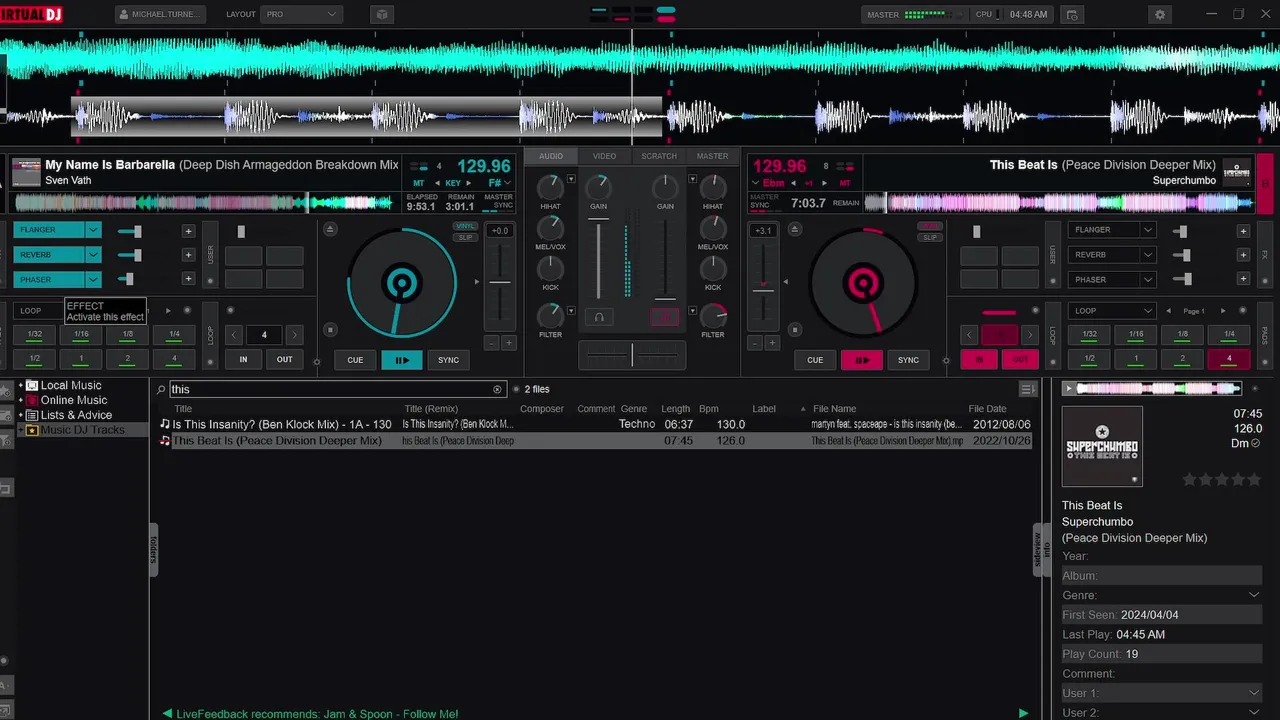This screenshot has width=1280, height=720.
Task: Click the box-shaped icon next to the layout selector
Action: tap(381, 15)
